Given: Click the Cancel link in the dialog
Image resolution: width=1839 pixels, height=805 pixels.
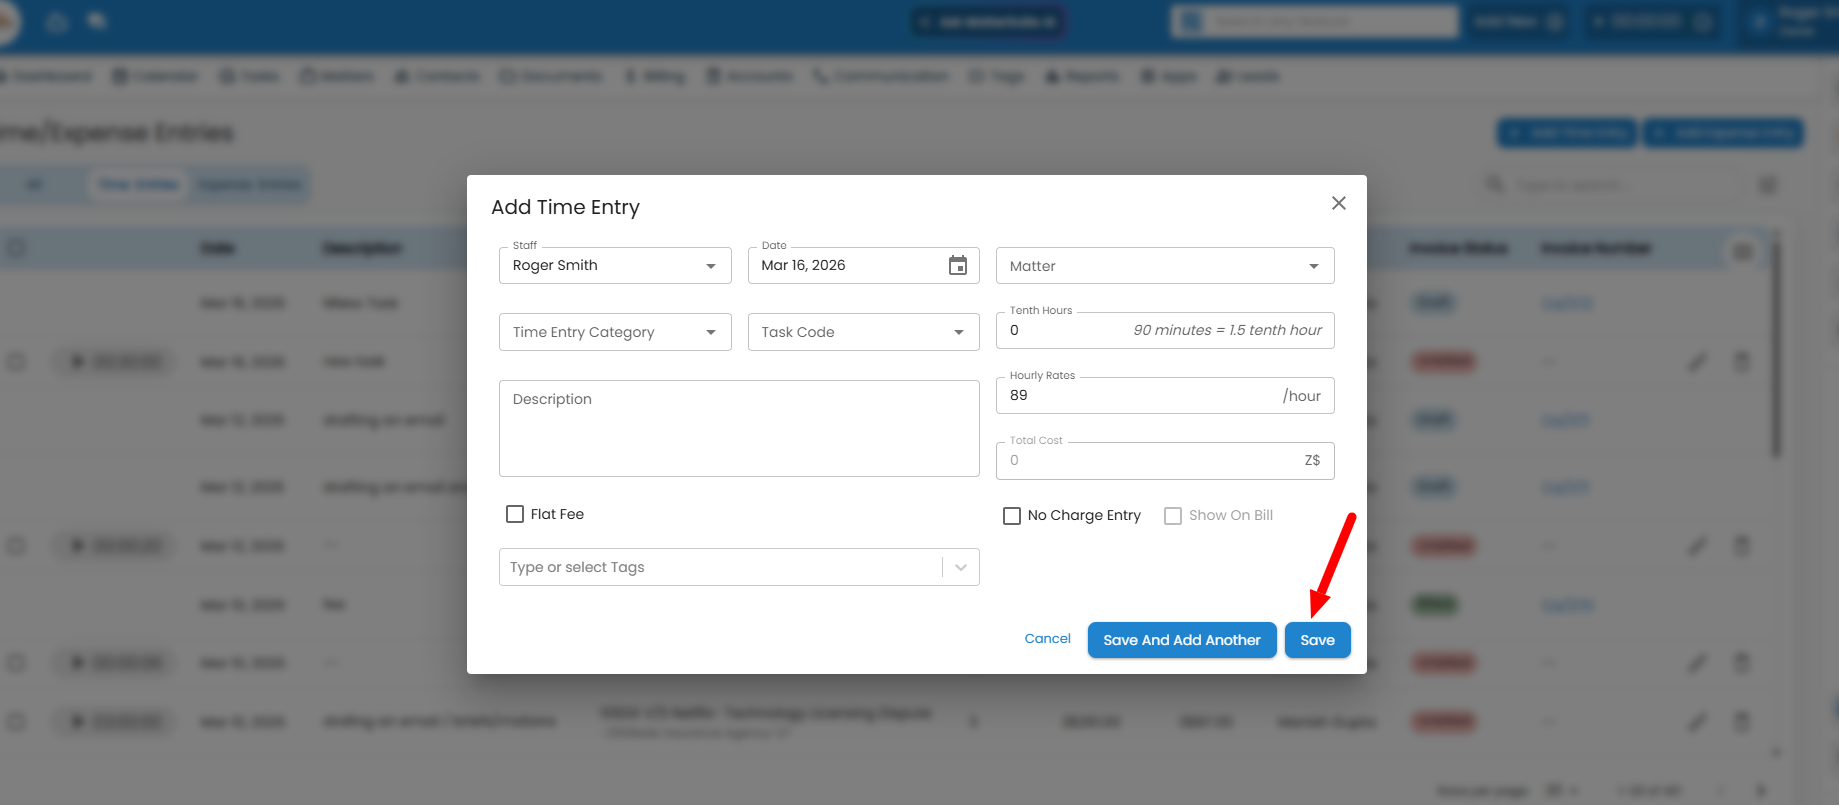Looking at the screenshot, I should pyautogui.click(x=1047, y=639).
